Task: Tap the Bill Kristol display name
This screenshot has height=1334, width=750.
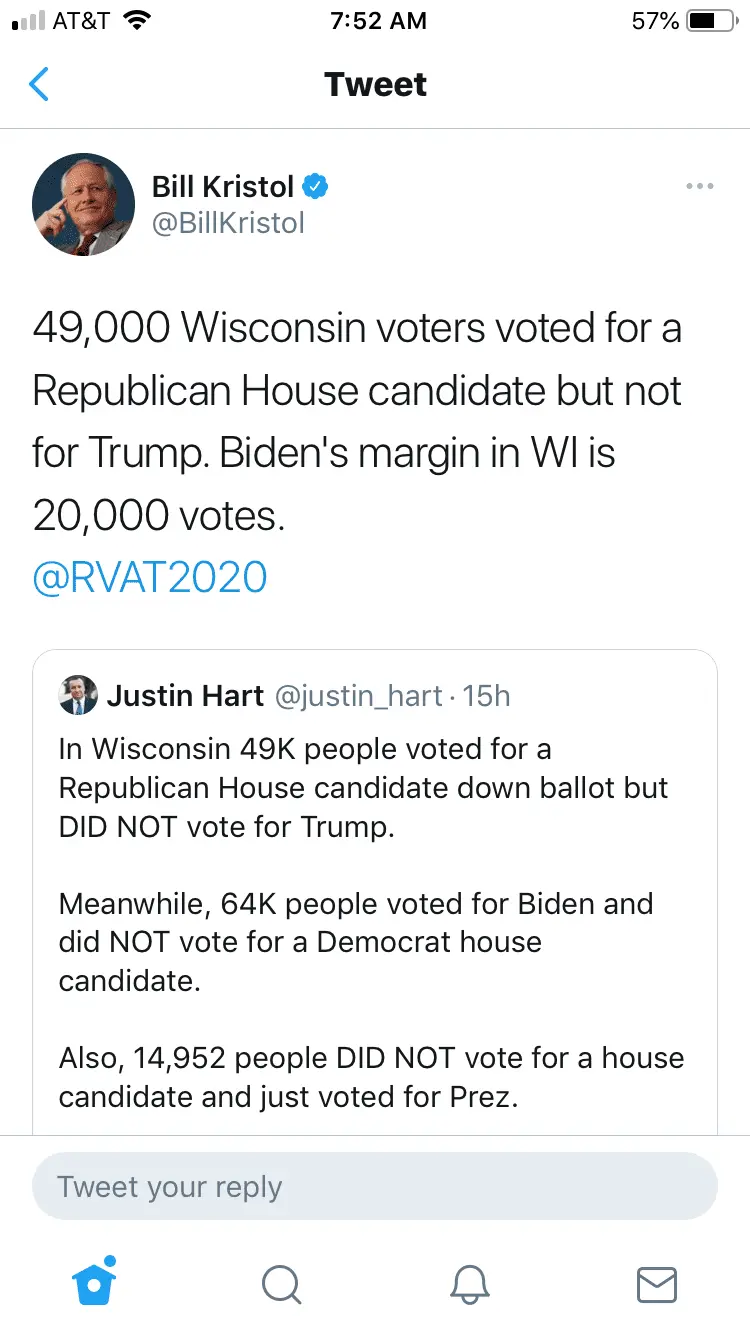Action: click(223, 186)
